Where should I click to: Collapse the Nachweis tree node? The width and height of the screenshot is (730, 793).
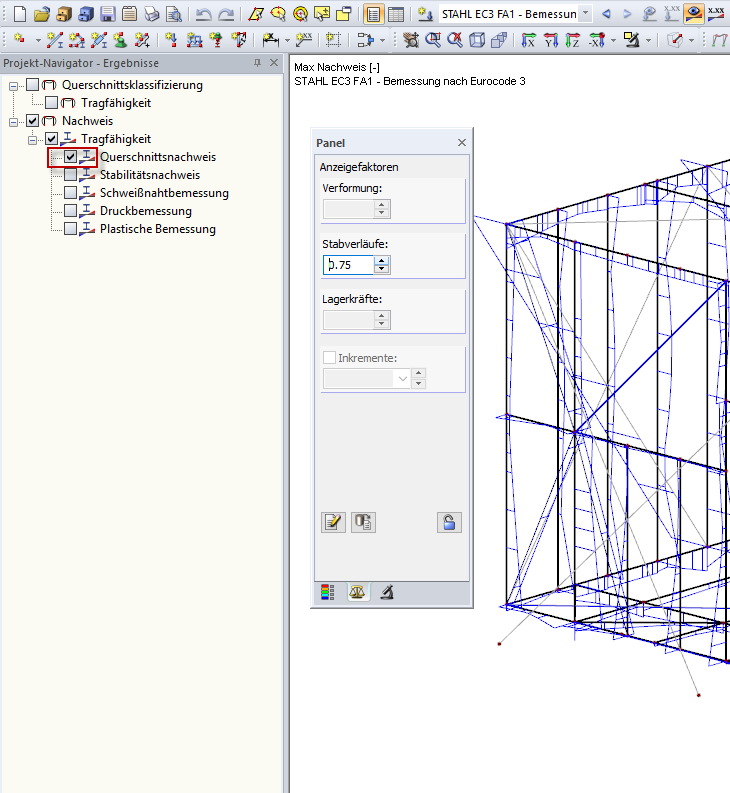click(14, 121)
